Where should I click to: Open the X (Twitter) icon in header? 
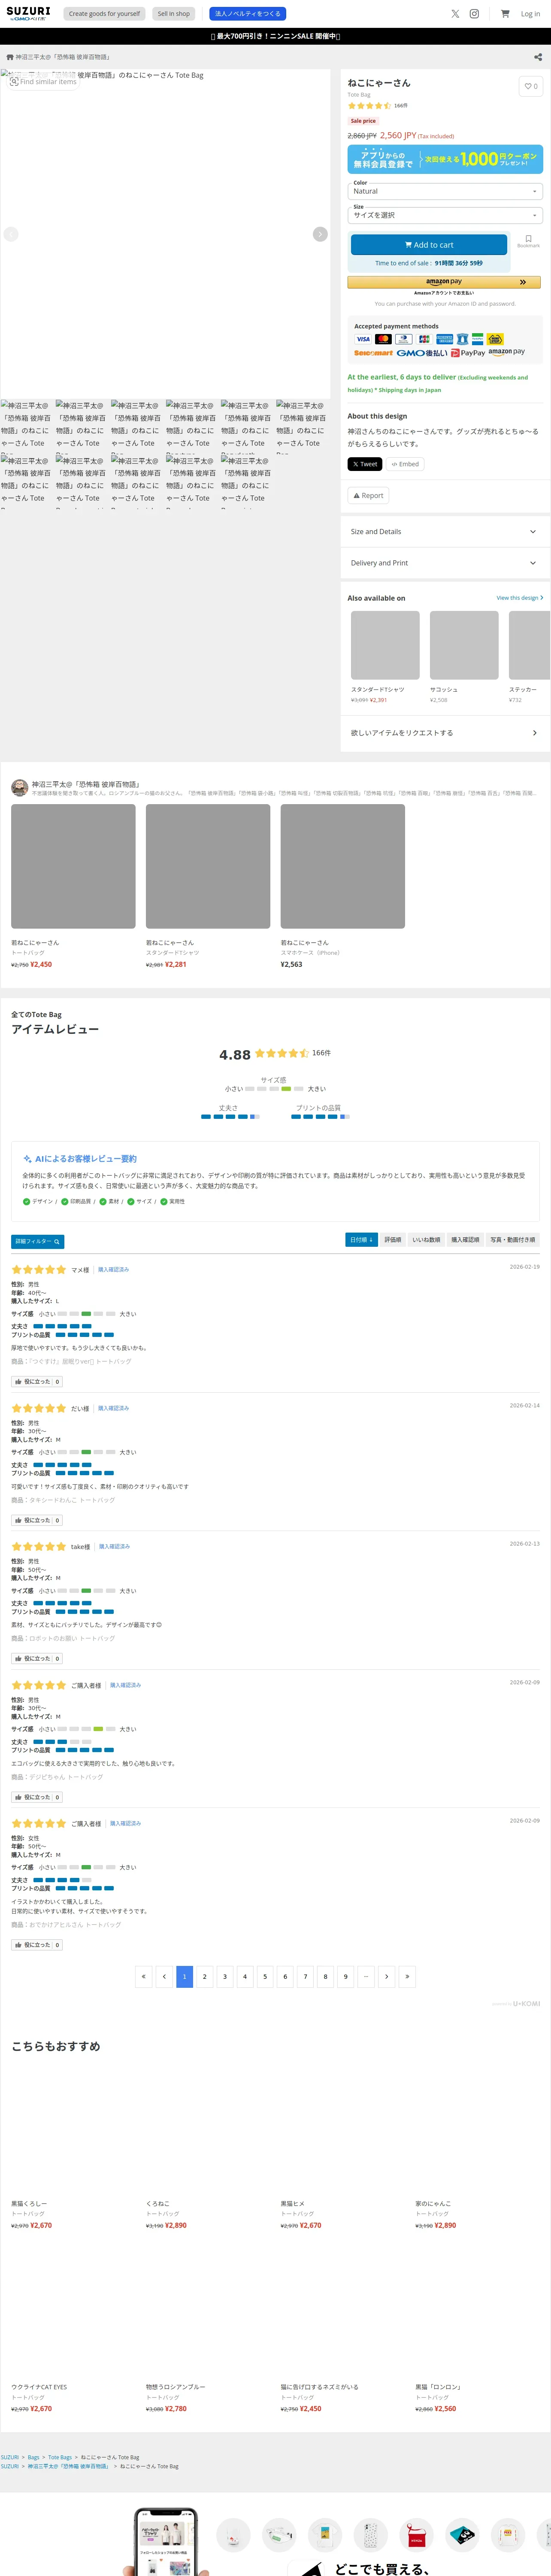(455, 14)
